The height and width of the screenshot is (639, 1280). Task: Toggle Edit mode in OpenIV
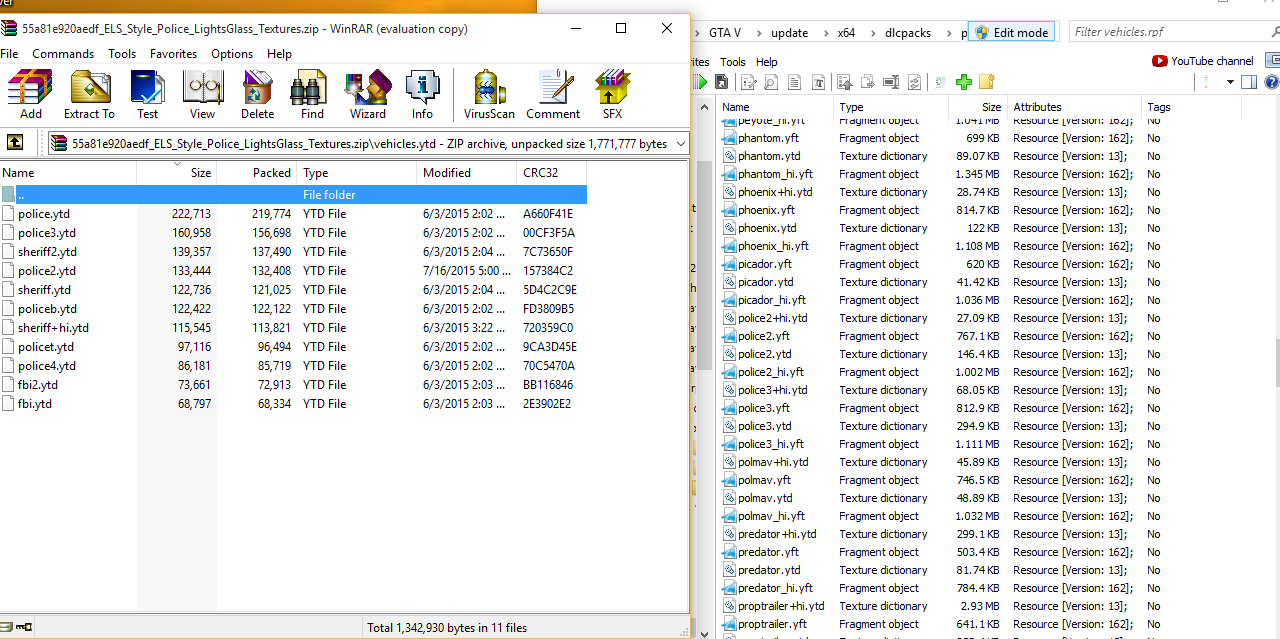click(1011, 32)
